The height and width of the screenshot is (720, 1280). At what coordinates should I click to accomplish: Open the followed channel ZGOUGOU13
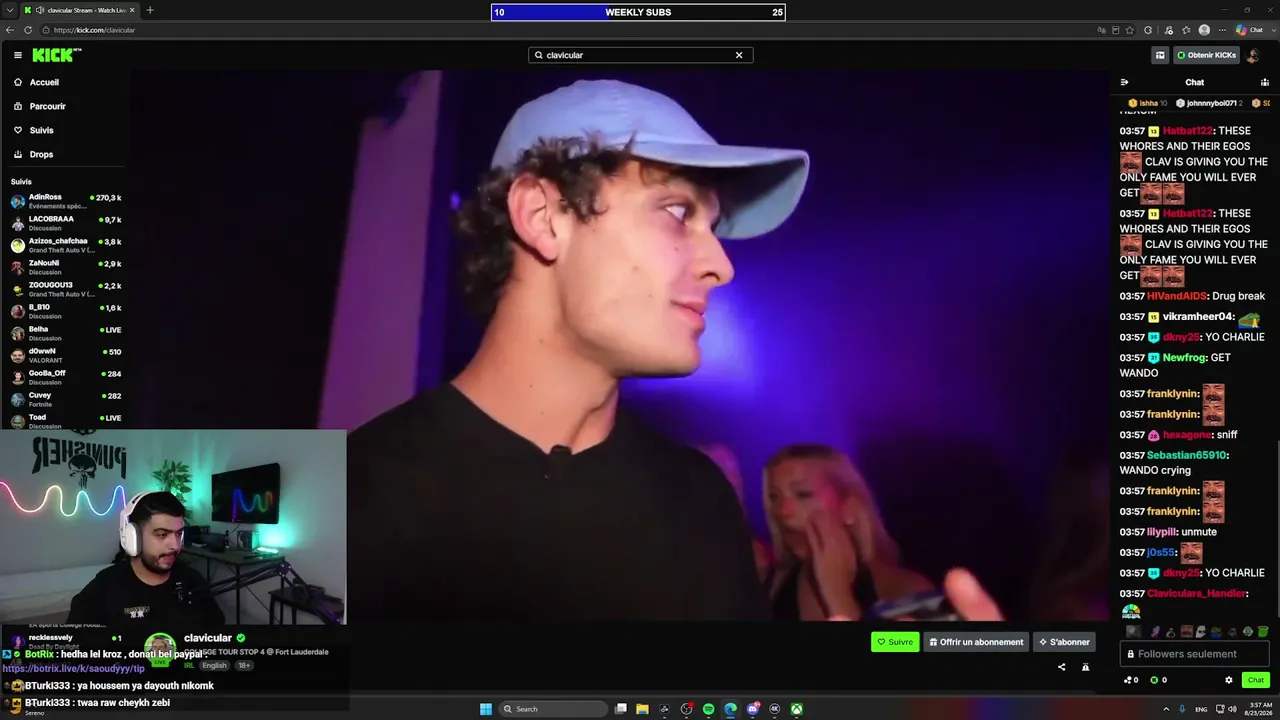pos(66,289)
